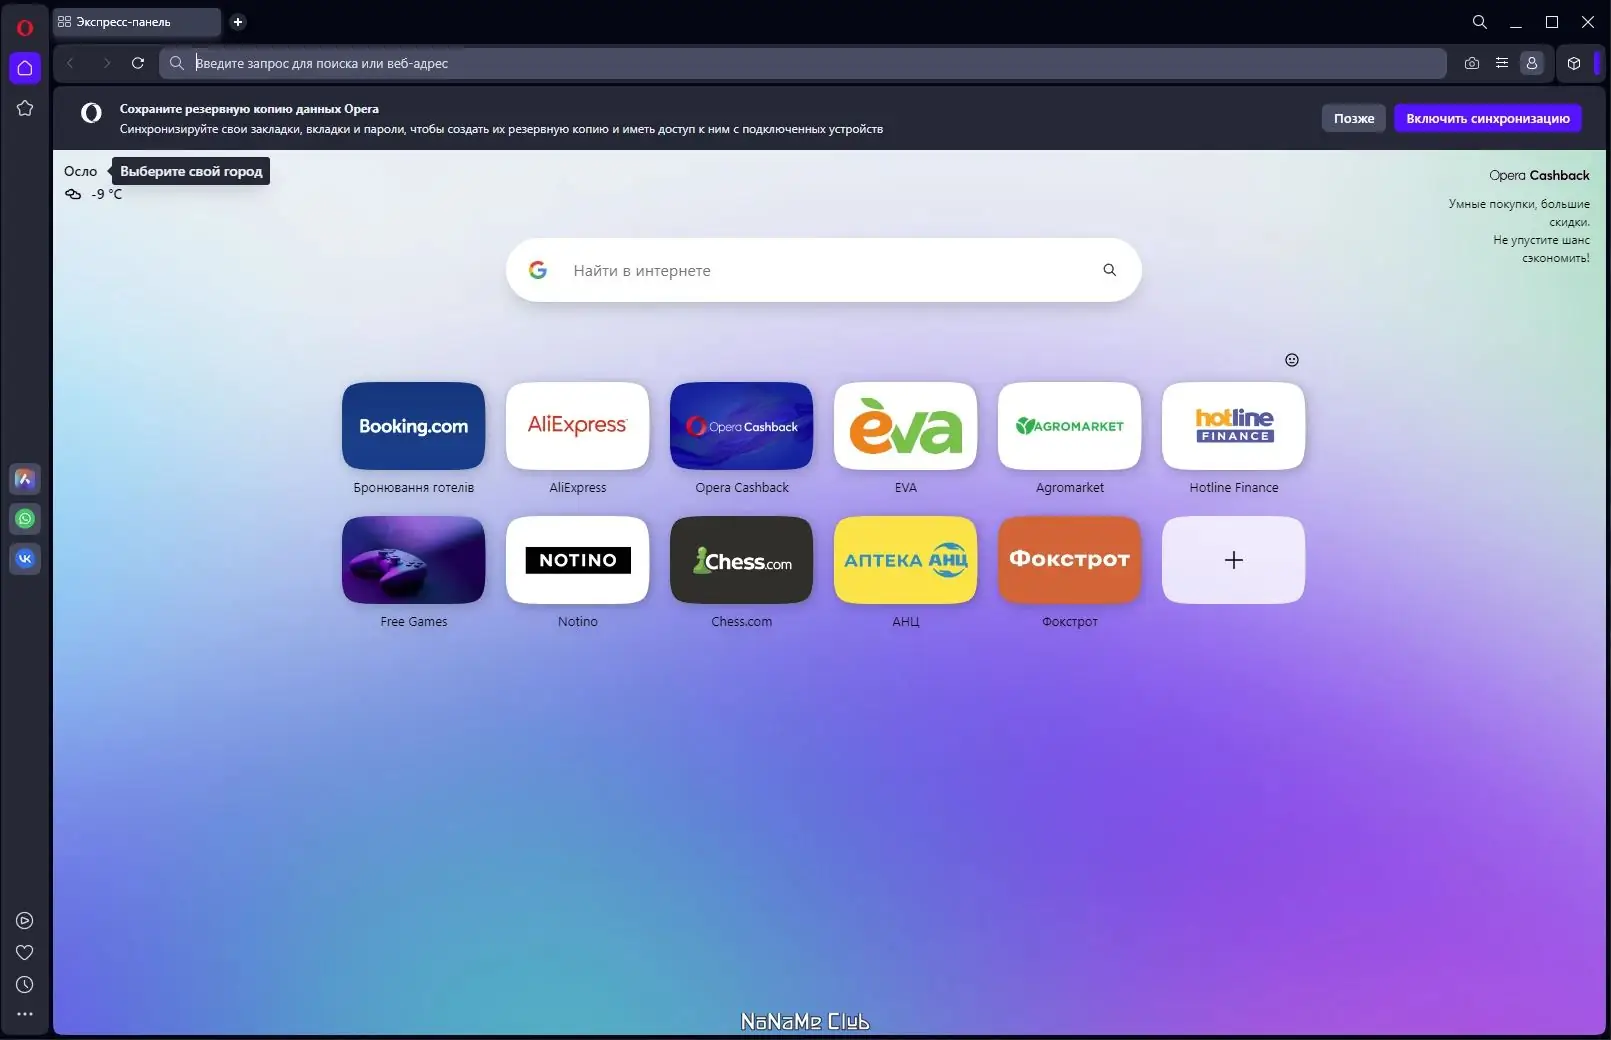
Task: Reload the current page
Action: click(x=138, y=63)
